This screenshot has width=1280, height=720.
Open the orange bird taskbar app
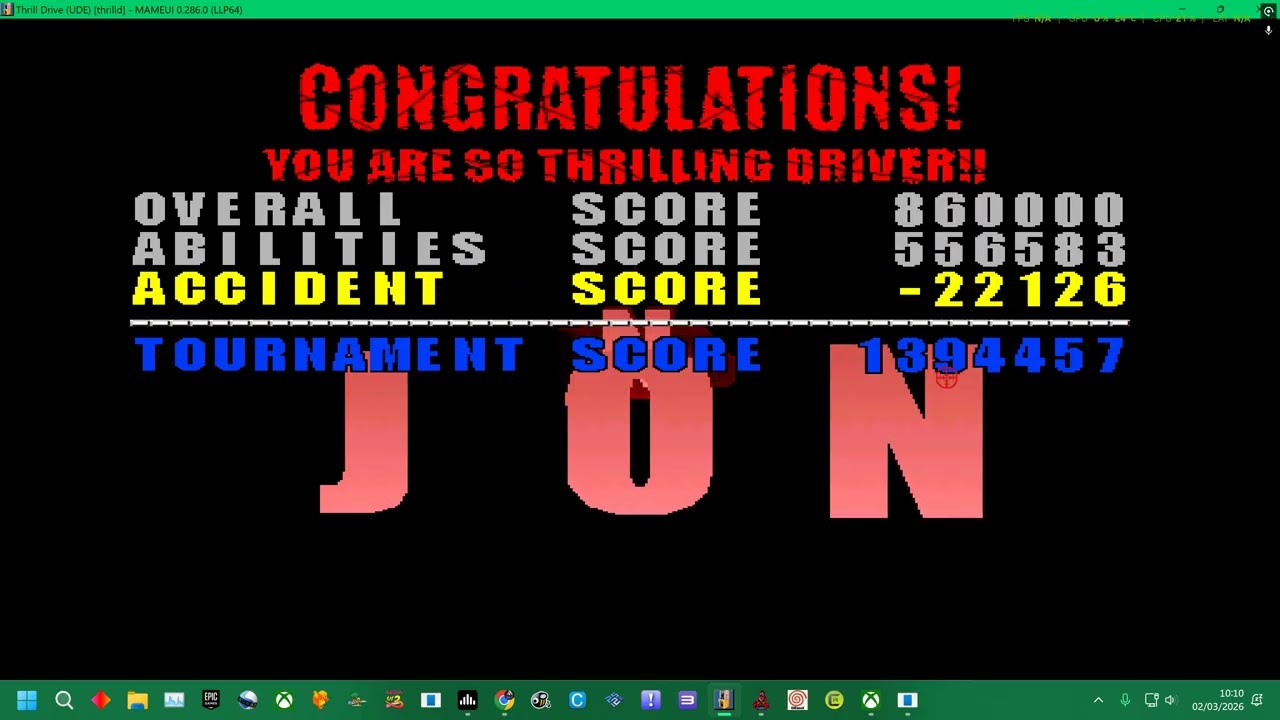point(321,700)
